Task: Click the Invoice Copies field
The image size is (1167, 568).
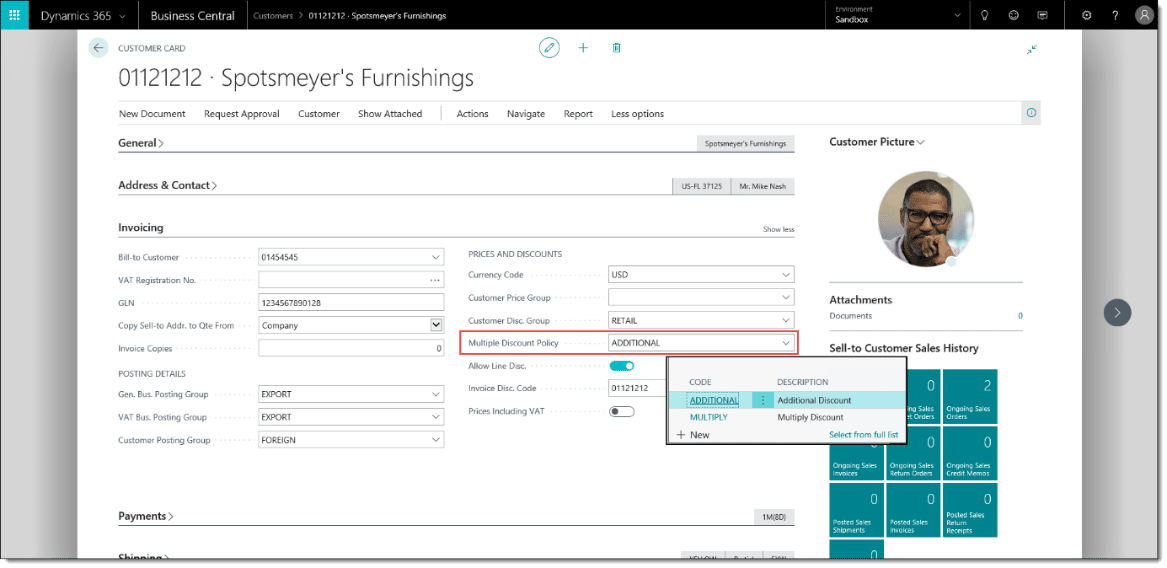Action: pyautogui.click(x=351, y=348)
